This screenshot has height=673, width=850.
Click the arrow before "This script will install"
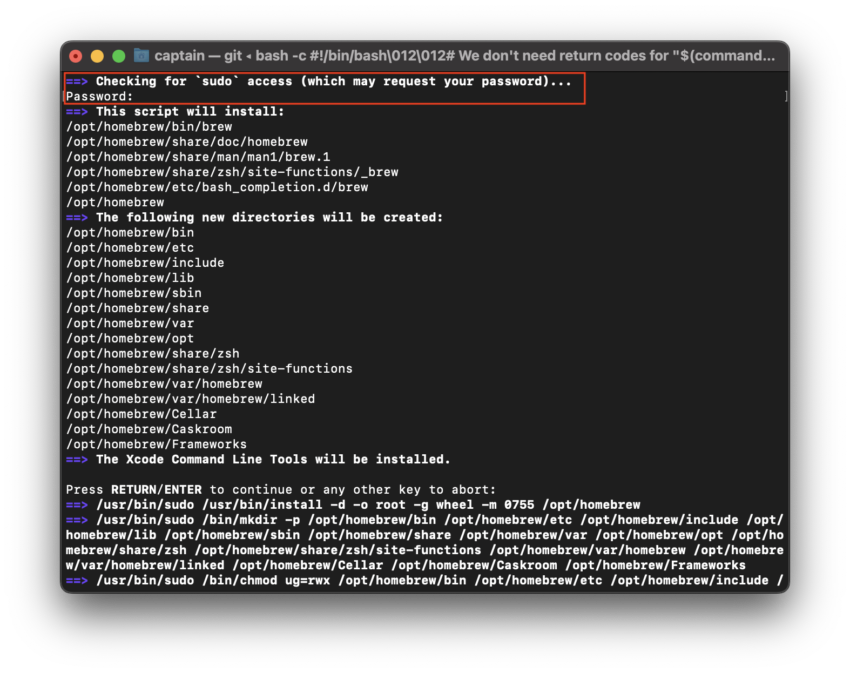point(77,112)
